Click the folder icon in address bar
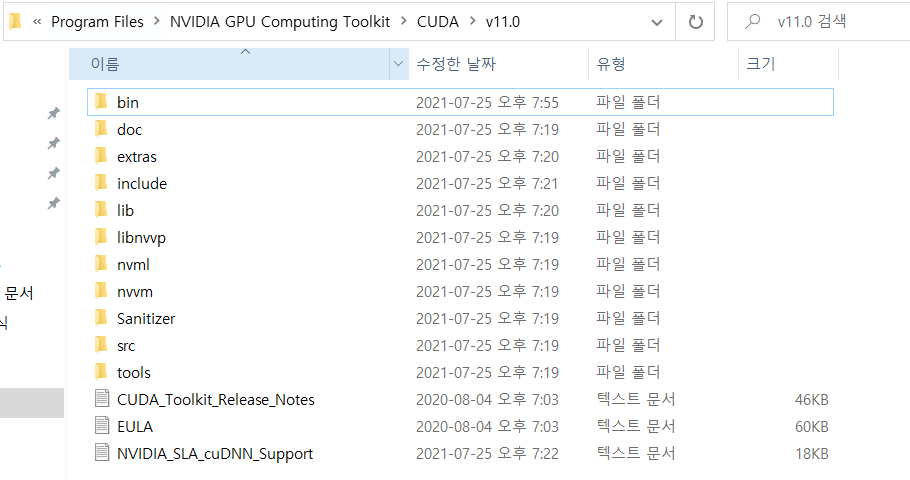Image resolution: width=910 pixels, height=480 pixels. click(x=16, y=21)
